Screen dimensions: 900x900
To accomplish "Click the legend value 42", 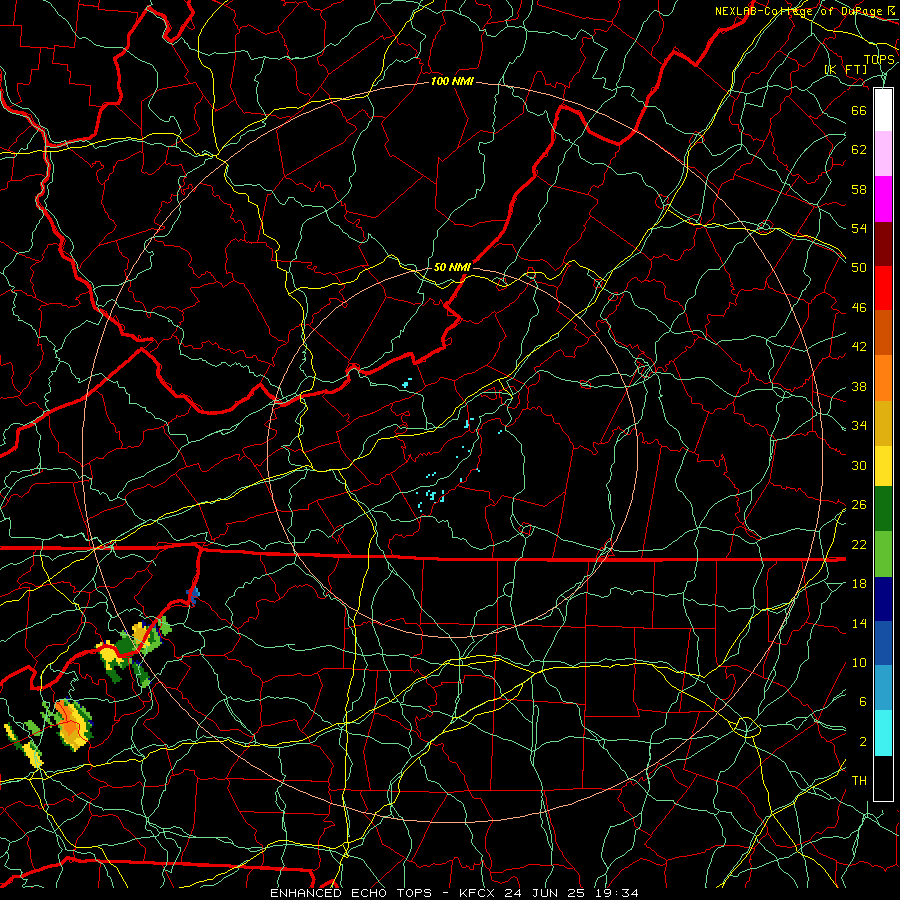I will tap(859, 347).
